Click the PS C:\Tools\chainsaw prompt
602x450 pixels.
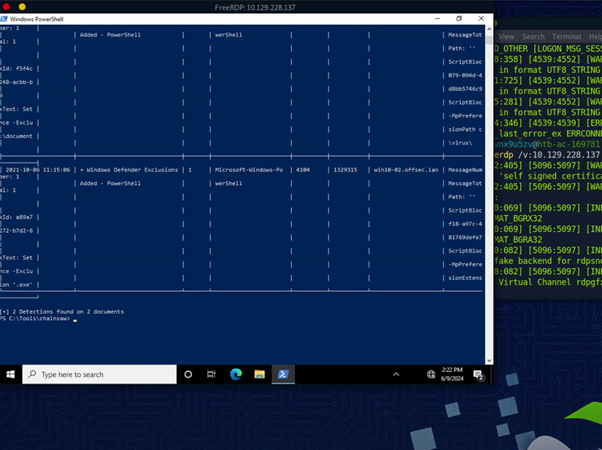click(35, 319)
